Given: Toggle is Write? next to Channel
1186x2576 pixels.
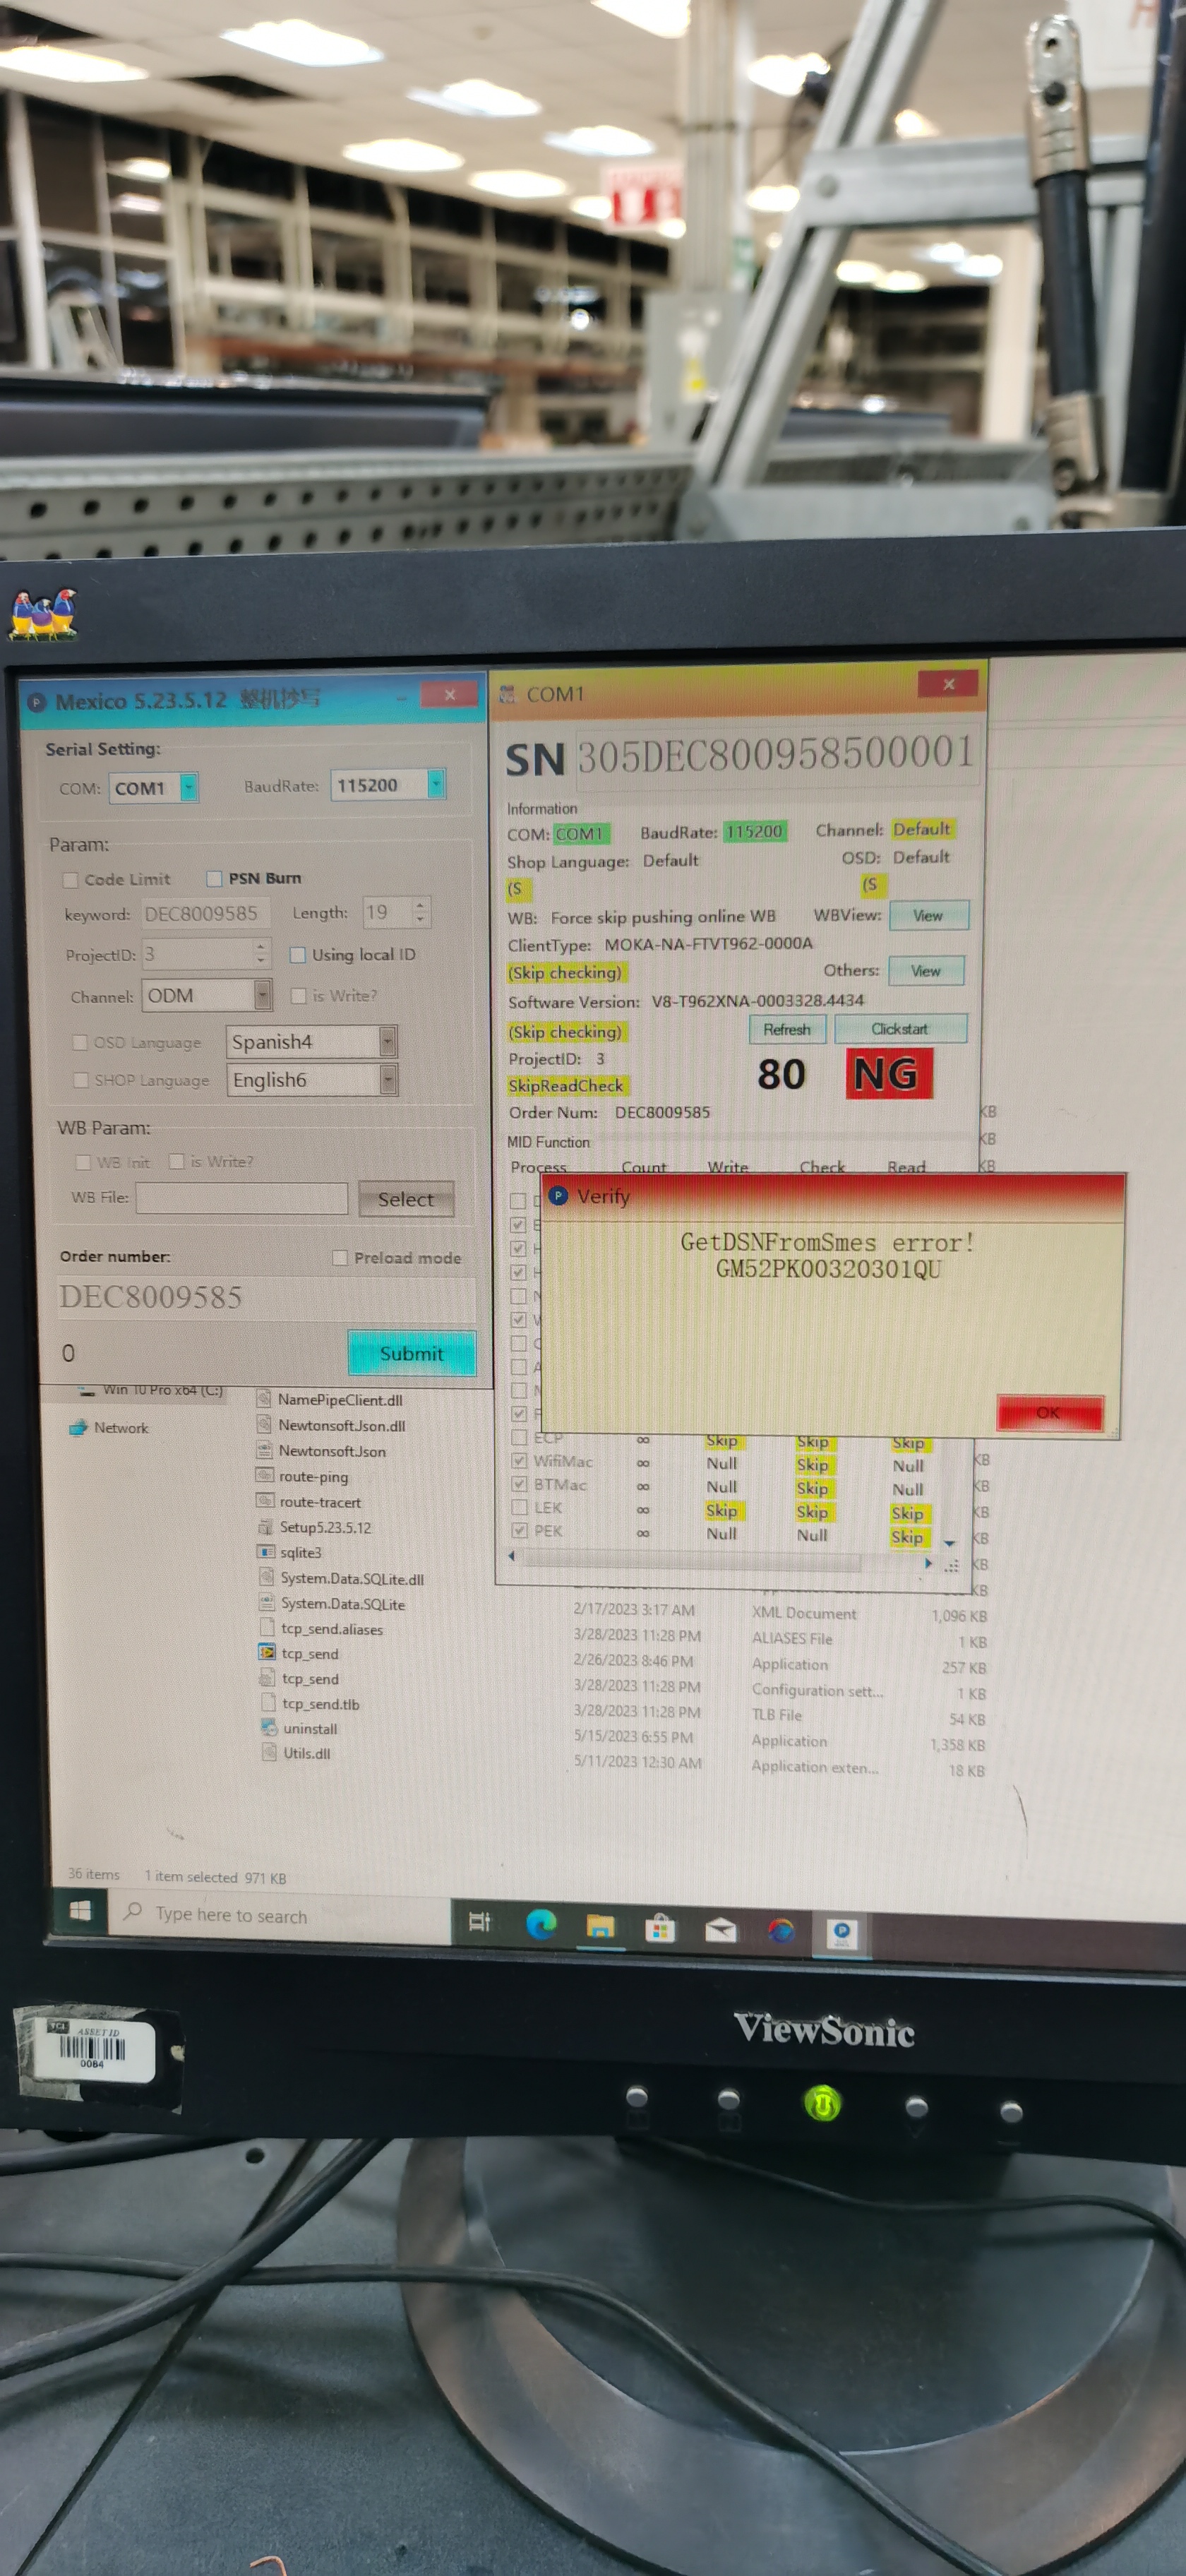Looking at the screenshot, I should click(298, 995).
